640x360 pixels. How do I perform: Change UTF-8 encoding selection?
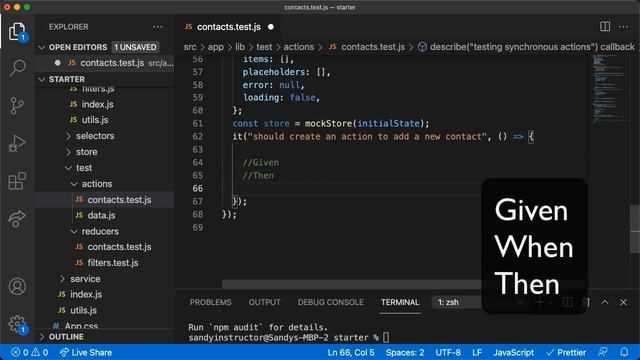click(448, 352)
